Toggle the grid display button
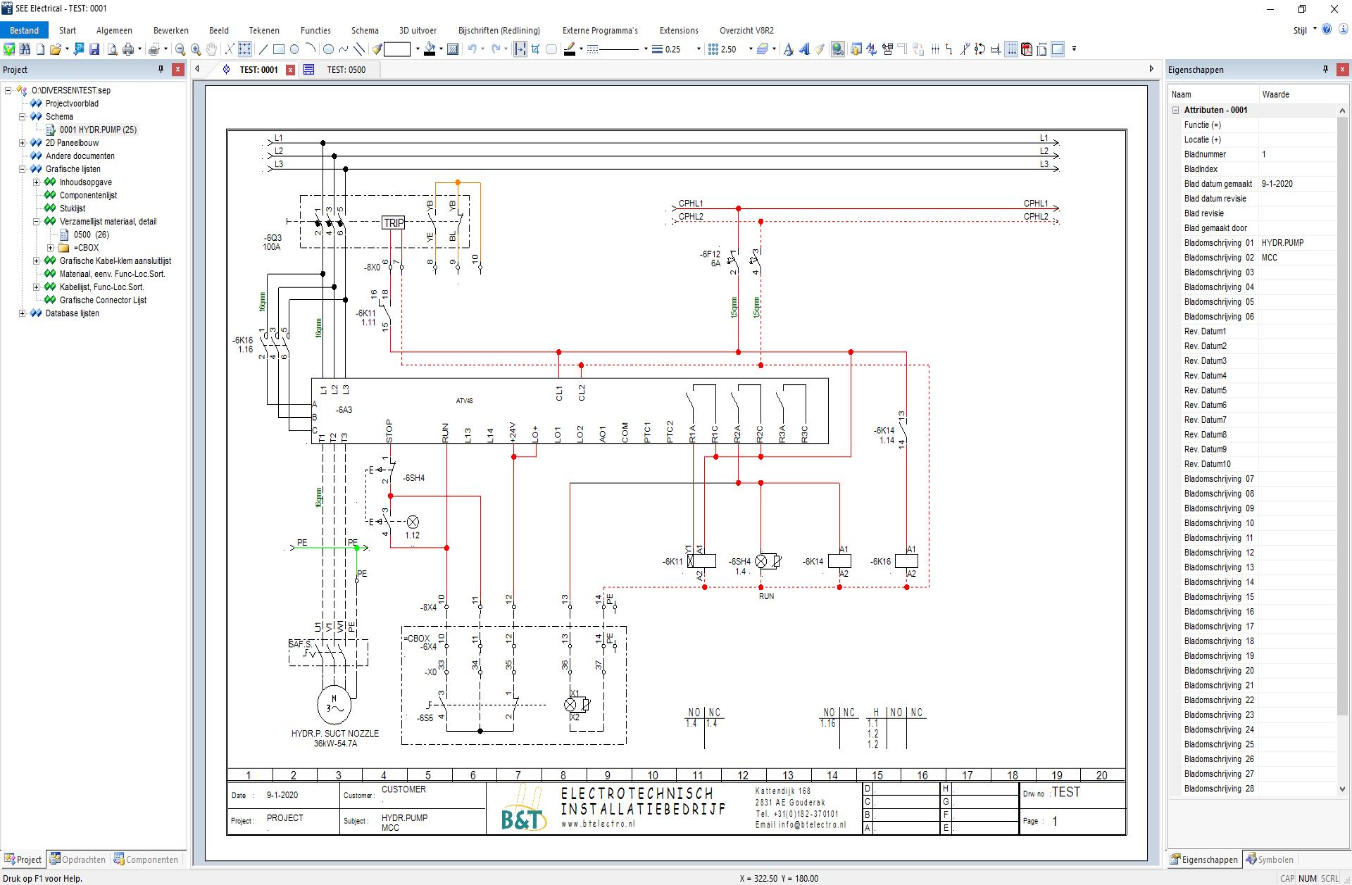Image resolution: width=1352 pixels, height=885 pixels. pyautogui.click(x=1011, y=49)
